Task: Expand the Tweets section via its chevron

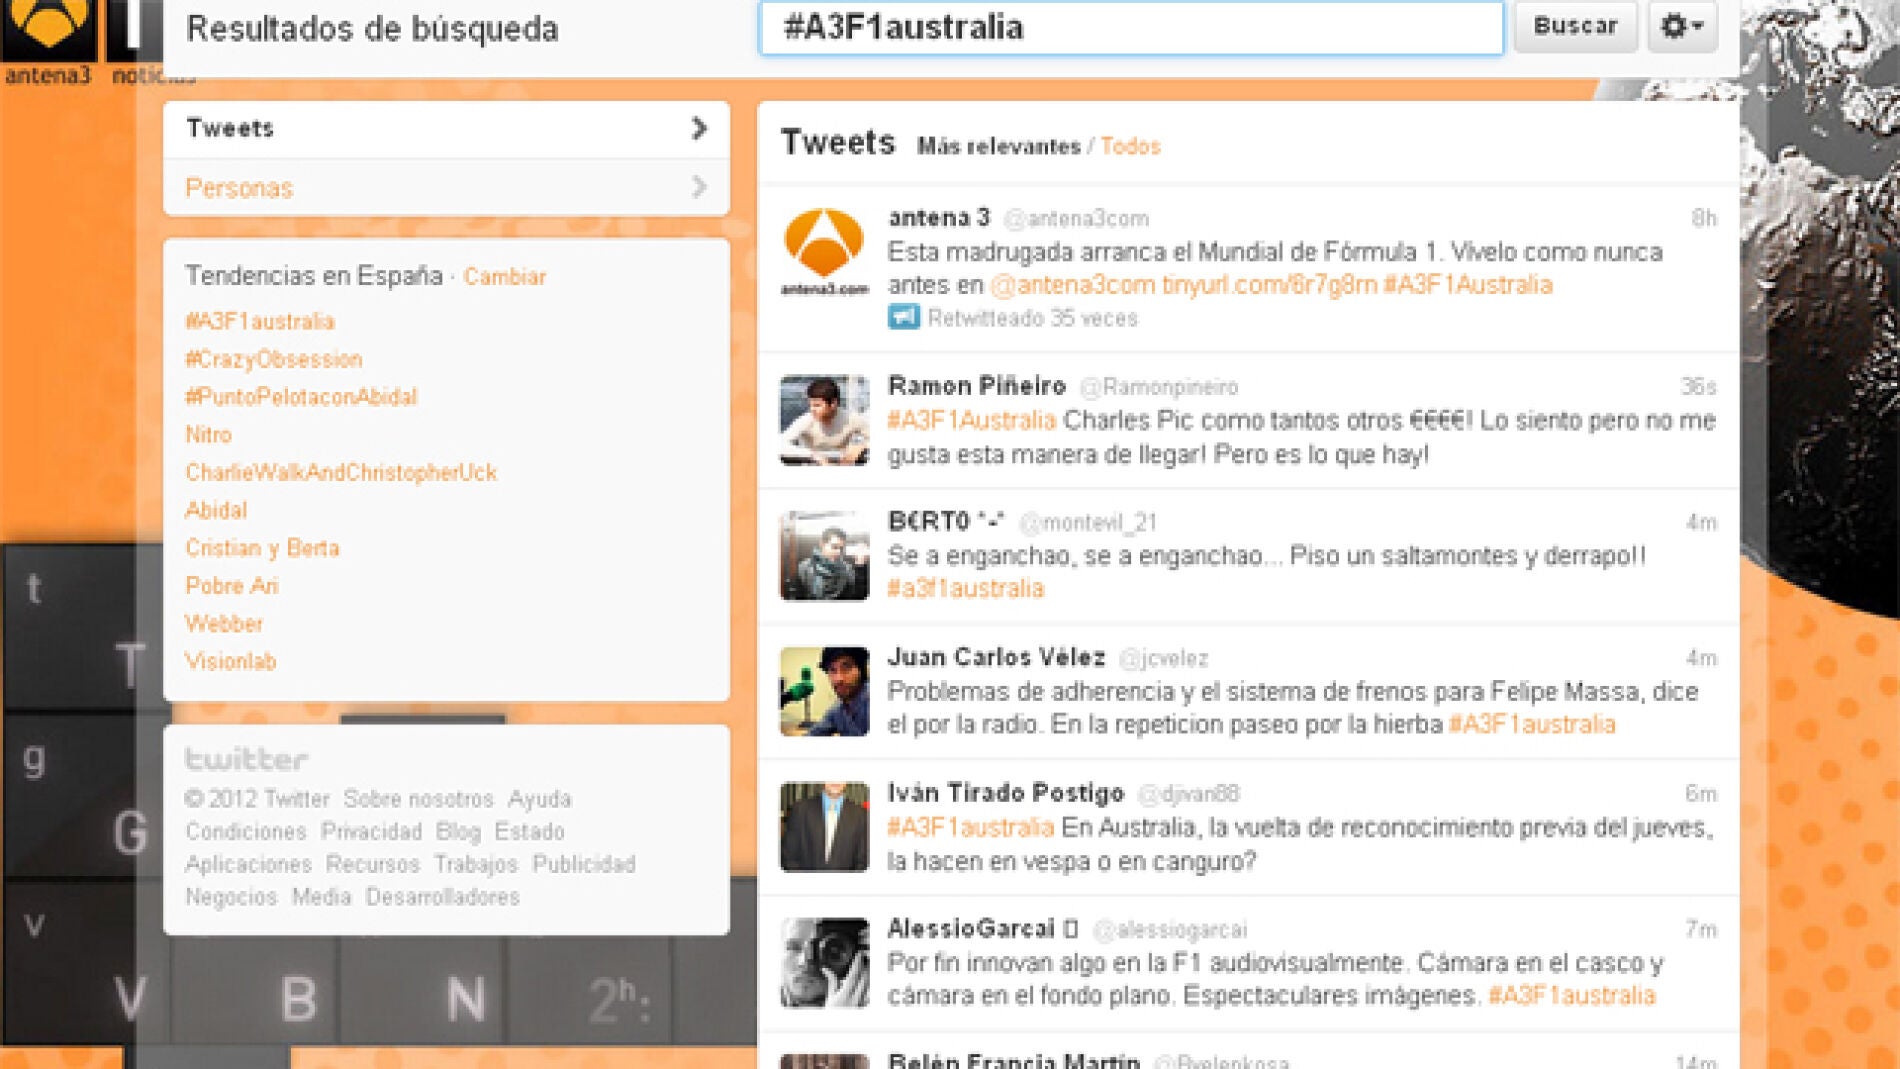Action: pos(700,128)
